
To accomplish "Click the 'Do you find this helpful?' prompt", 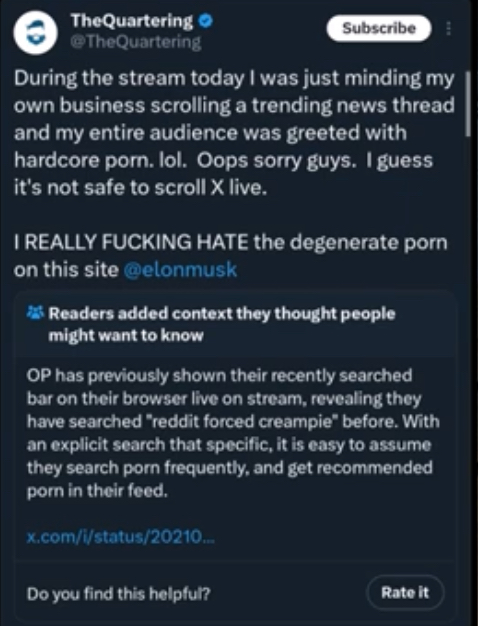I will [x=118, y=594].
